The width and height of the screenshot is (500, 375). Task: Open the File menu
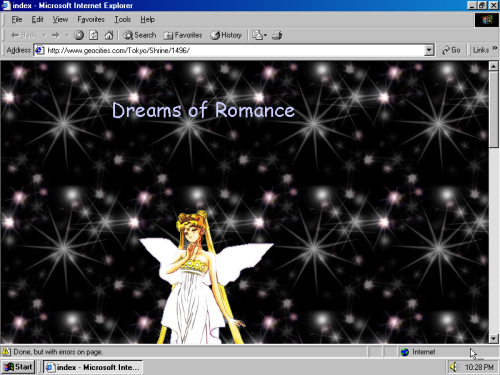pyautogui.click(x=17, y=19)
